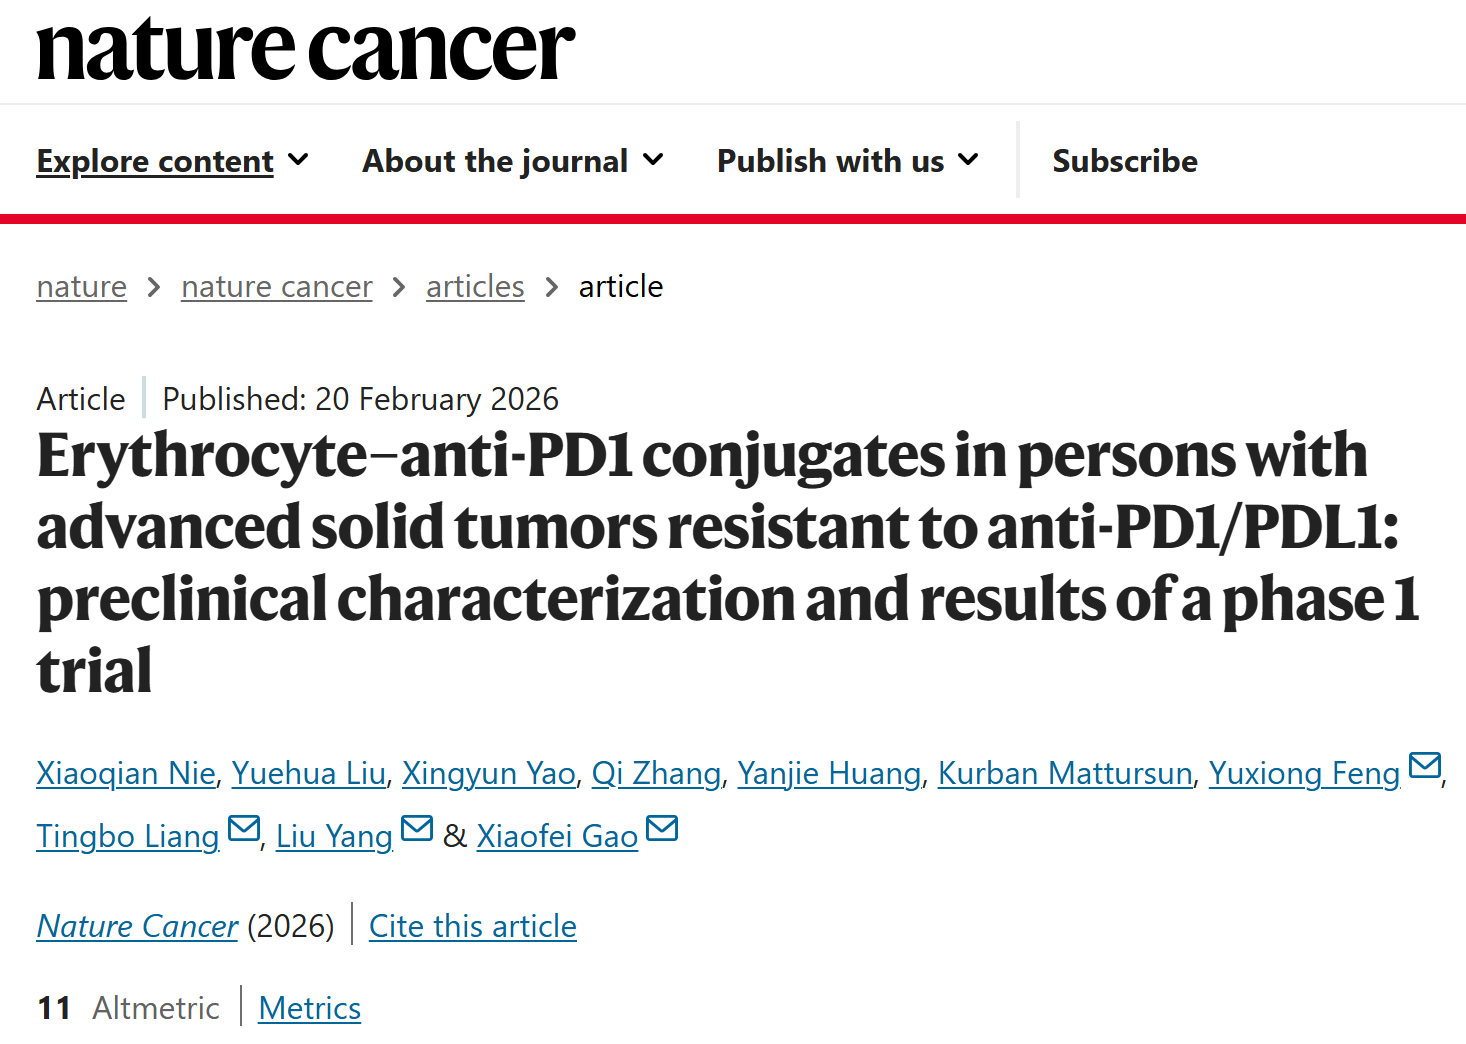View author Qi Zhang's details
The width and height of the screenshot is (1466, 1044).
click(656, 773)
